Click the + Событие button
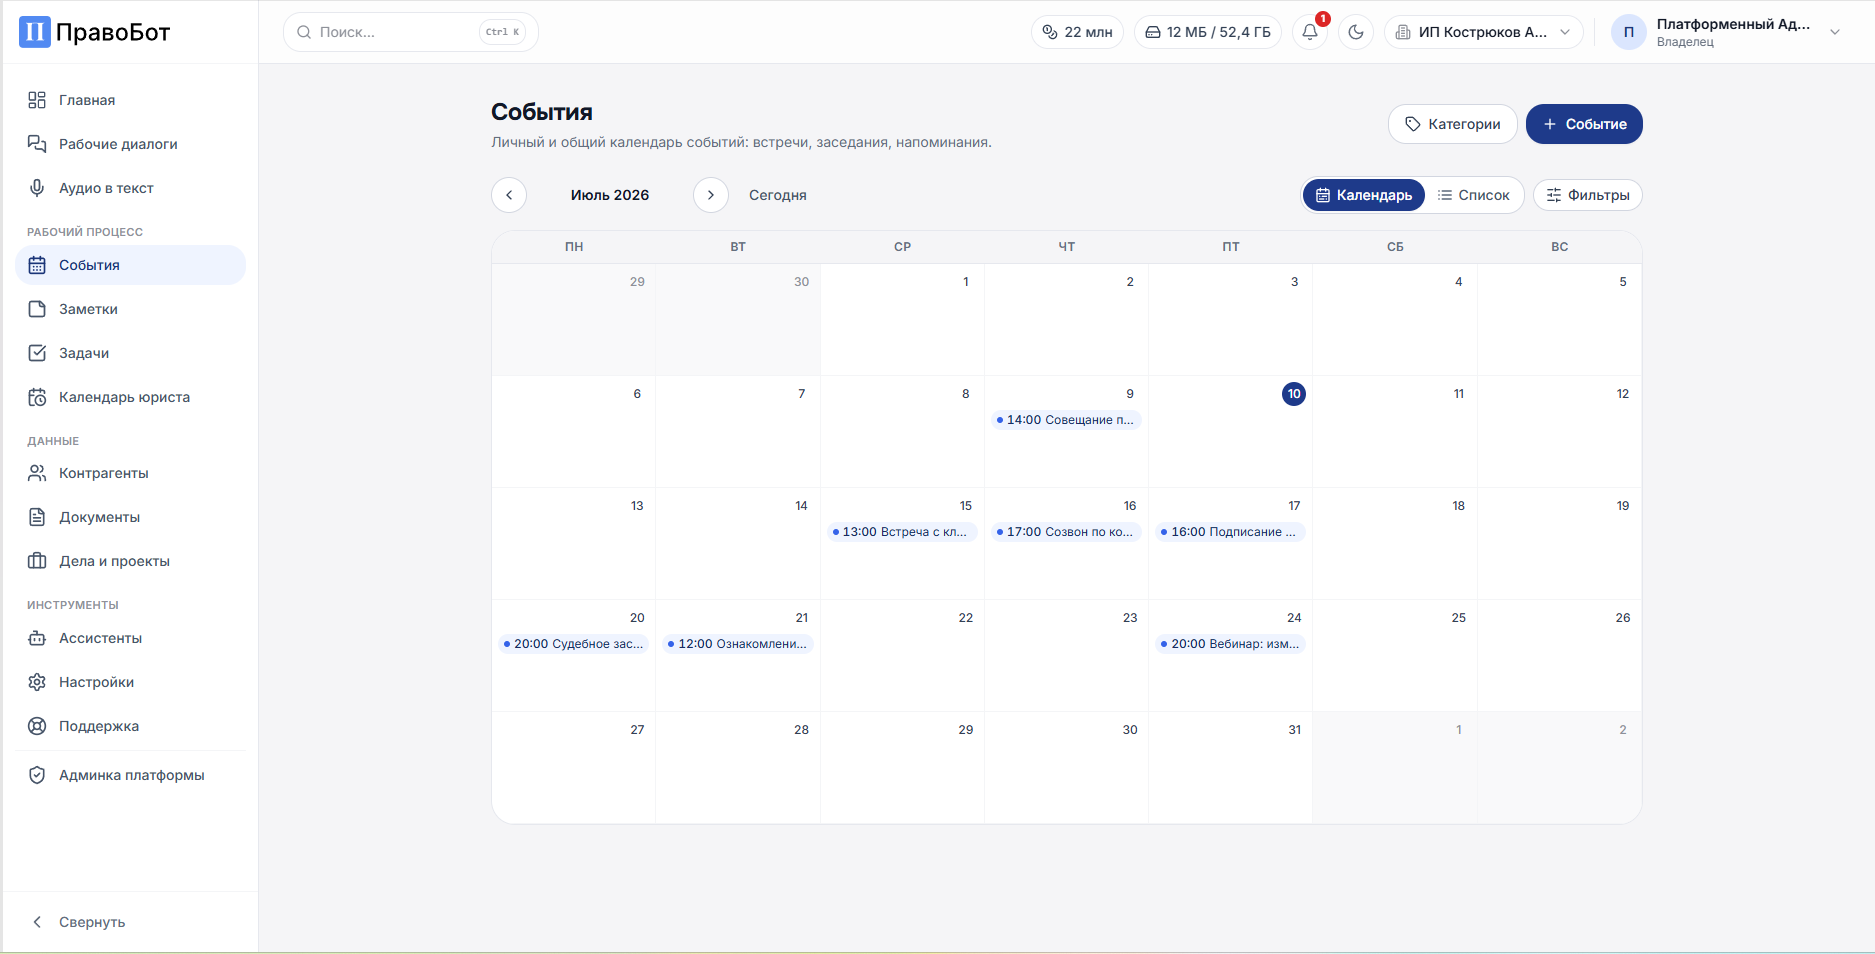Viewport: 1875px width, 954px height. point(1584,124)
